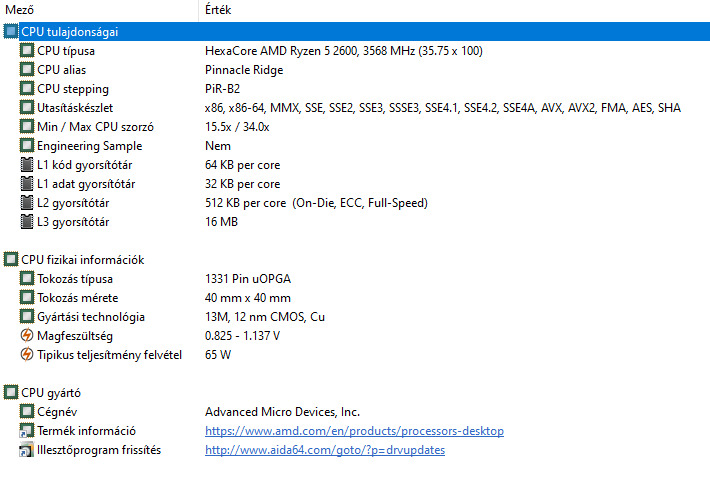Click the L1 kód gyorsítótár chip icon
The image size is (710, 477).
(27, 165)
